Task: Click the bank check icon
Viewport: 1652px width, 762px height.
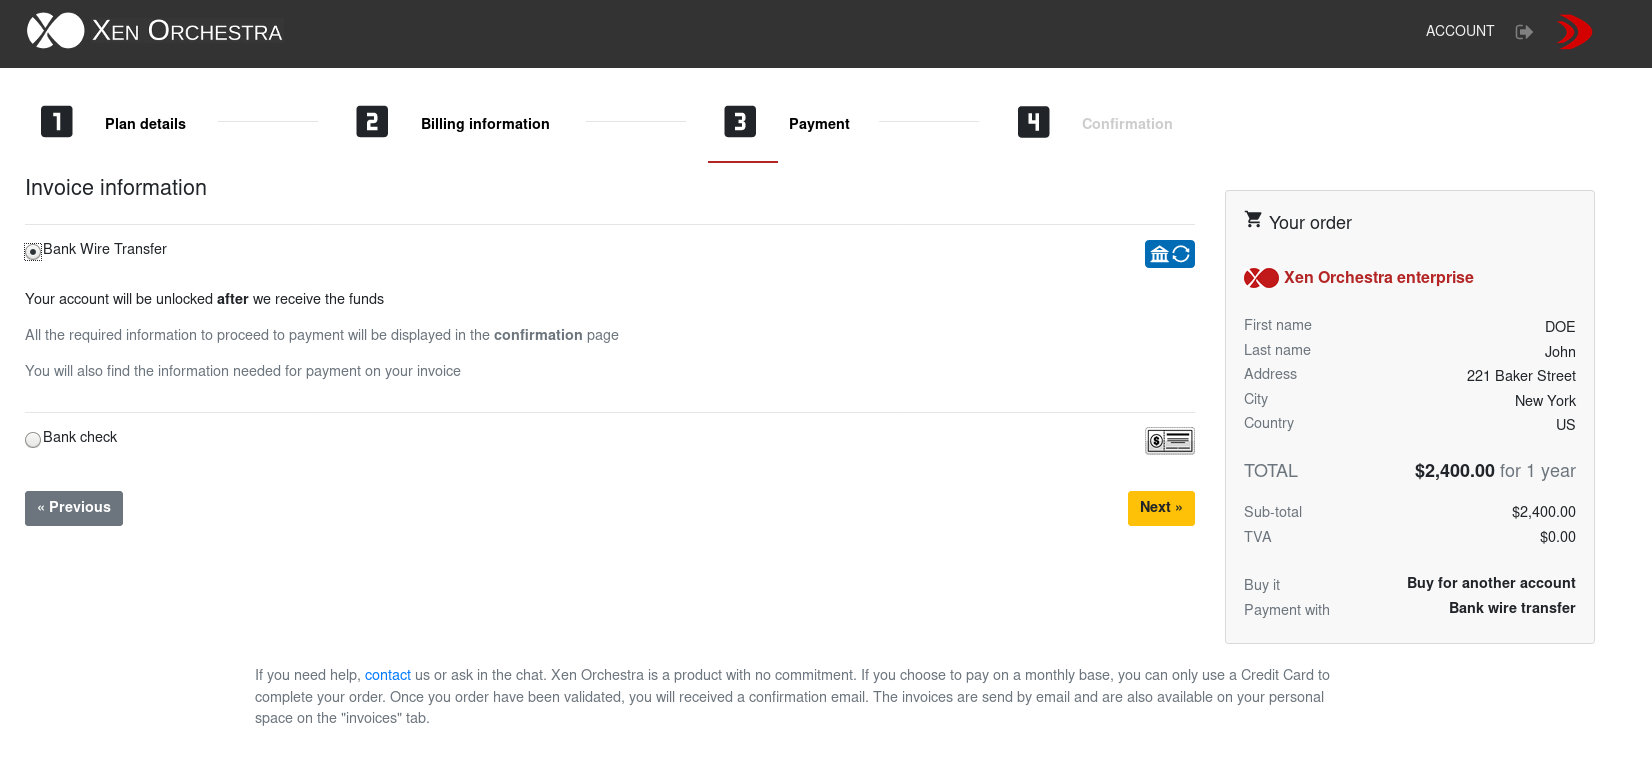Action: (1170, 440)
